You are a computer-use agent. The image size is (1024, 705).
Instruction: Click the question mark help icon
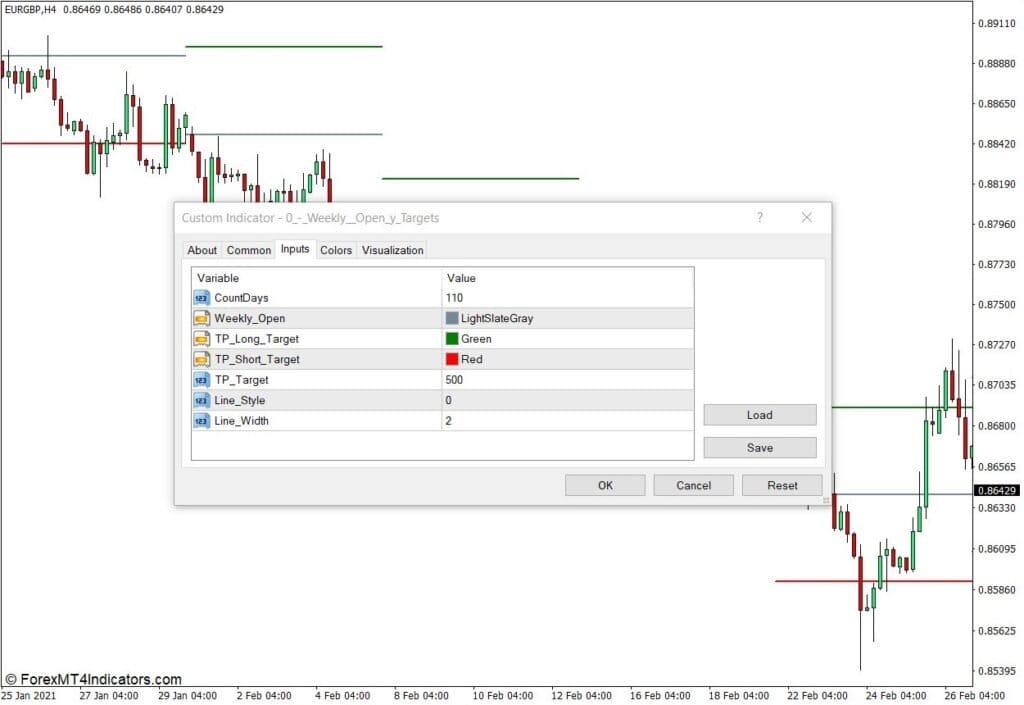[x=759, y=217]
